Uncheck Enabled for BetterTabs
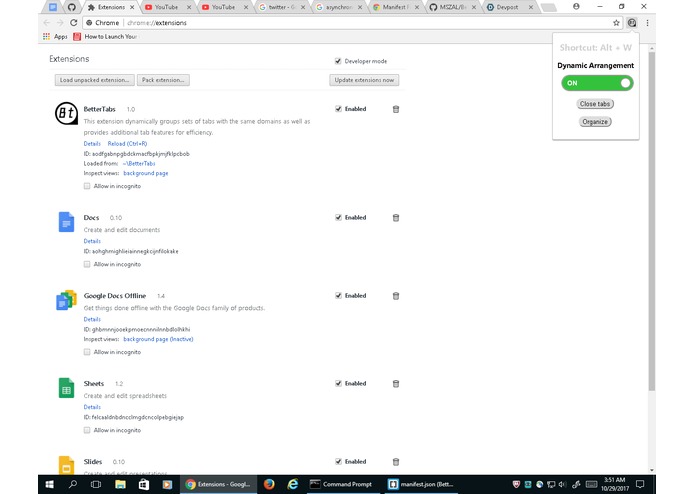The width and height of the screenshot is (695, 494). coord(338,109)
